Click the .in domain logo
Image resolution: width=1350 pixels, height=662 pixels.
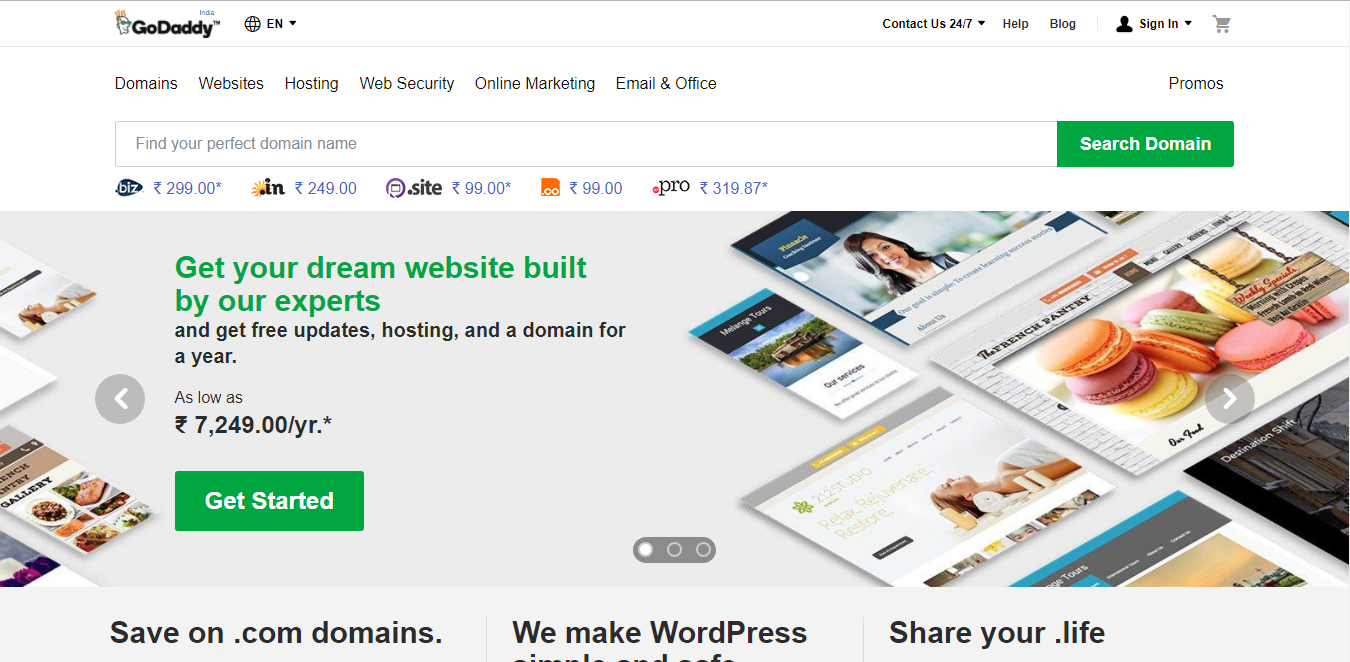click(x=268, y=187)
